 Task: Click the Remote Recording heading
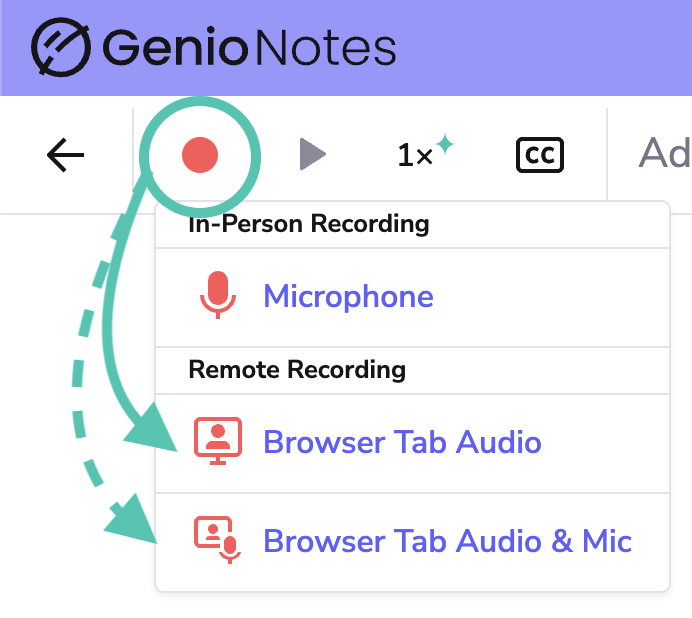[297, 369]
